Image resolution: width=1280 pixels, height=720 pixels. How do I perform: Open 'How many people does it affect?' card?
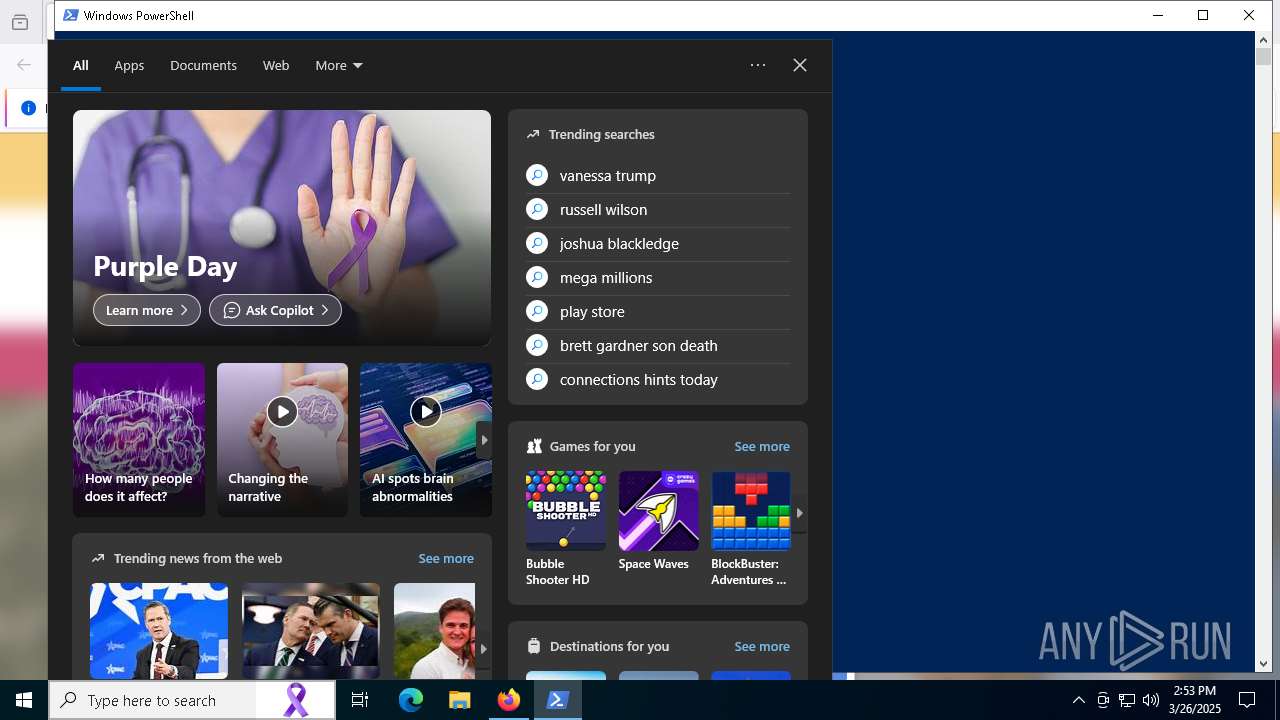tap(139, 440)
